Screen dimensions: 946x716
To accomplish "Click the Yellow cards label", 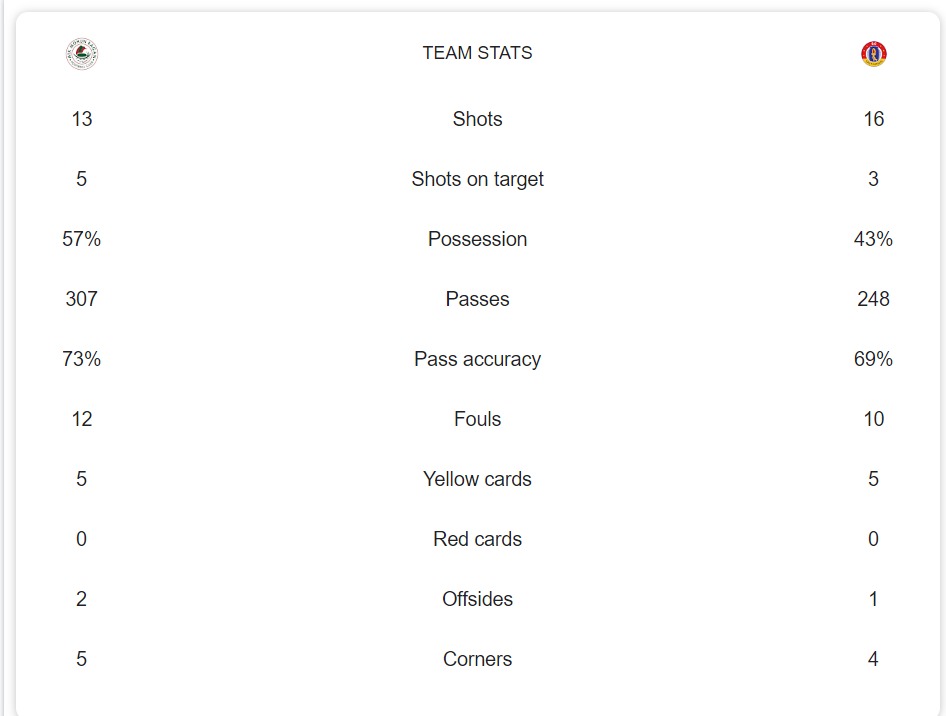I will click(477, 479).
